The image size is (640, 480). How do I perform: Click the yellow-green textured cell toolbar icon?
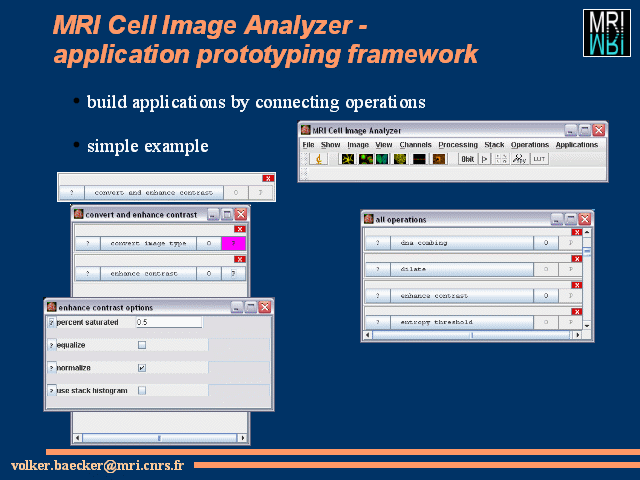(400, 159)
